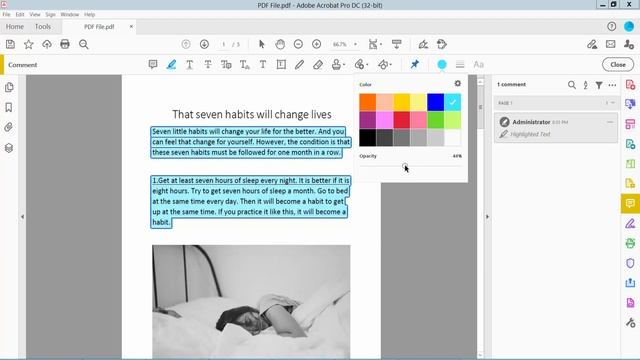Pick the green color swatch

click(436, 120)
